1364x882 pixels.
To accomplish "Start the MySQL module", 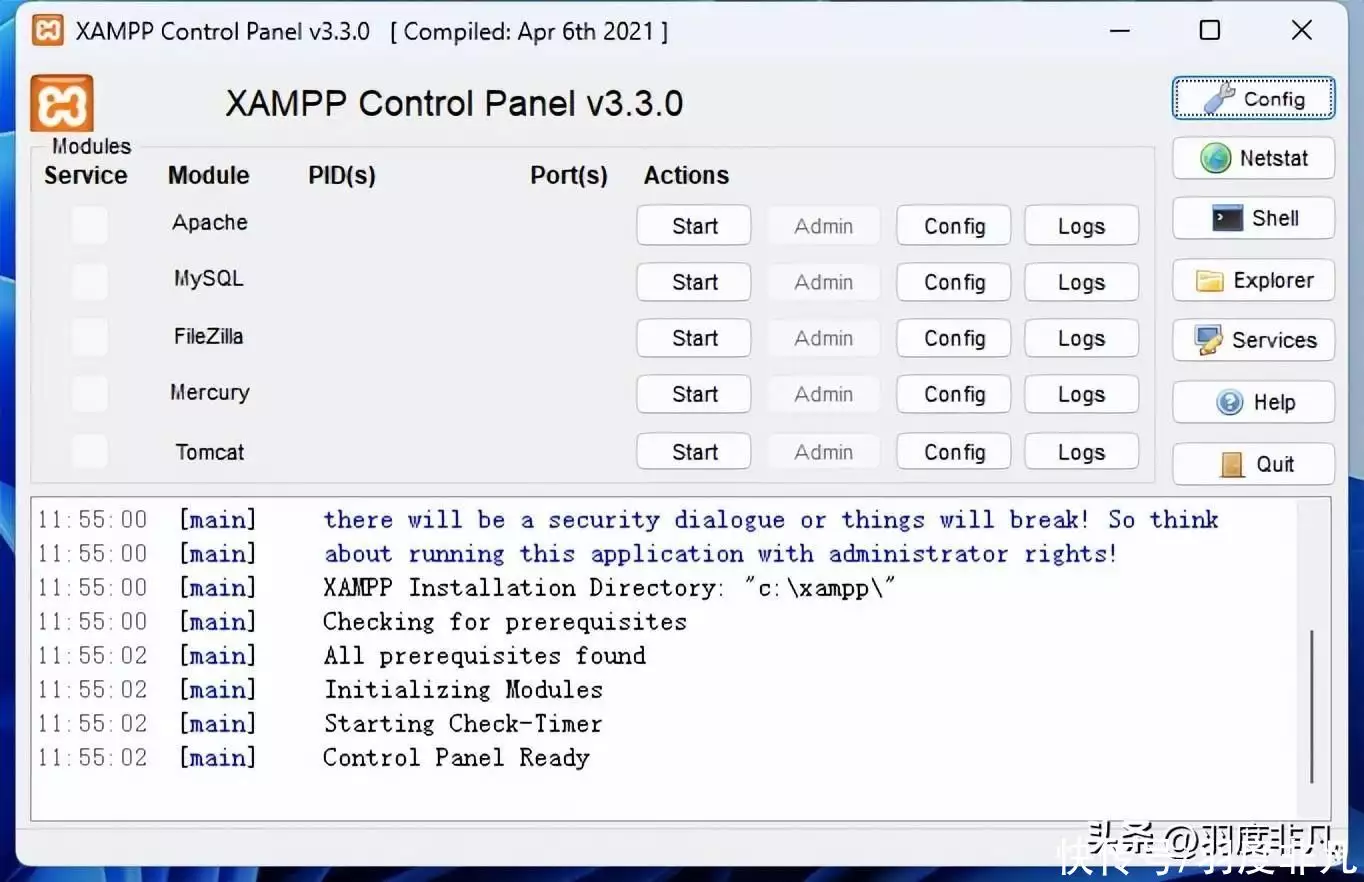I will (694, 282).
